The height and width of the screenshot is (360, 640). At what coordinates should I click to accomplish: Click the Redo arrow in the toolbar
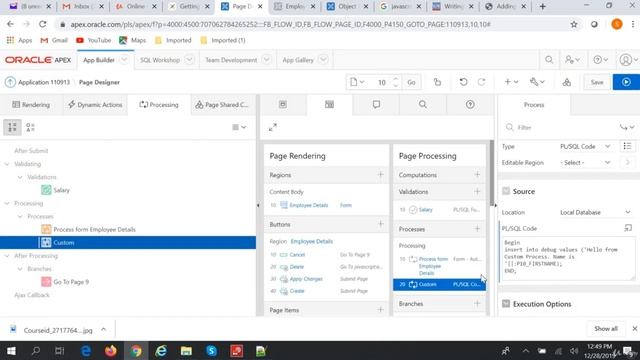point(482,82)
